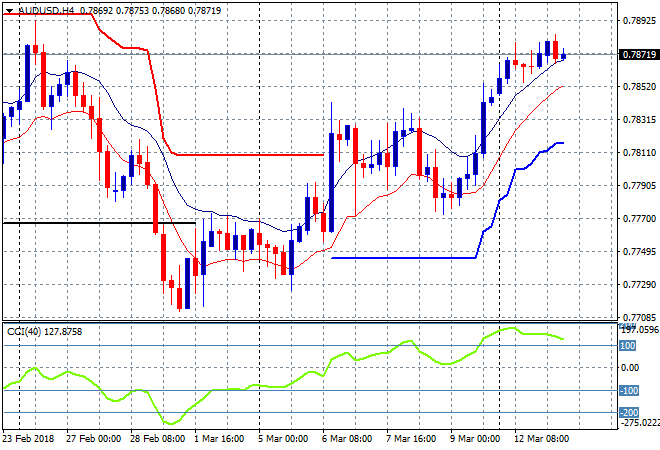Click the CCI level -200 marker

coord(629,413)
